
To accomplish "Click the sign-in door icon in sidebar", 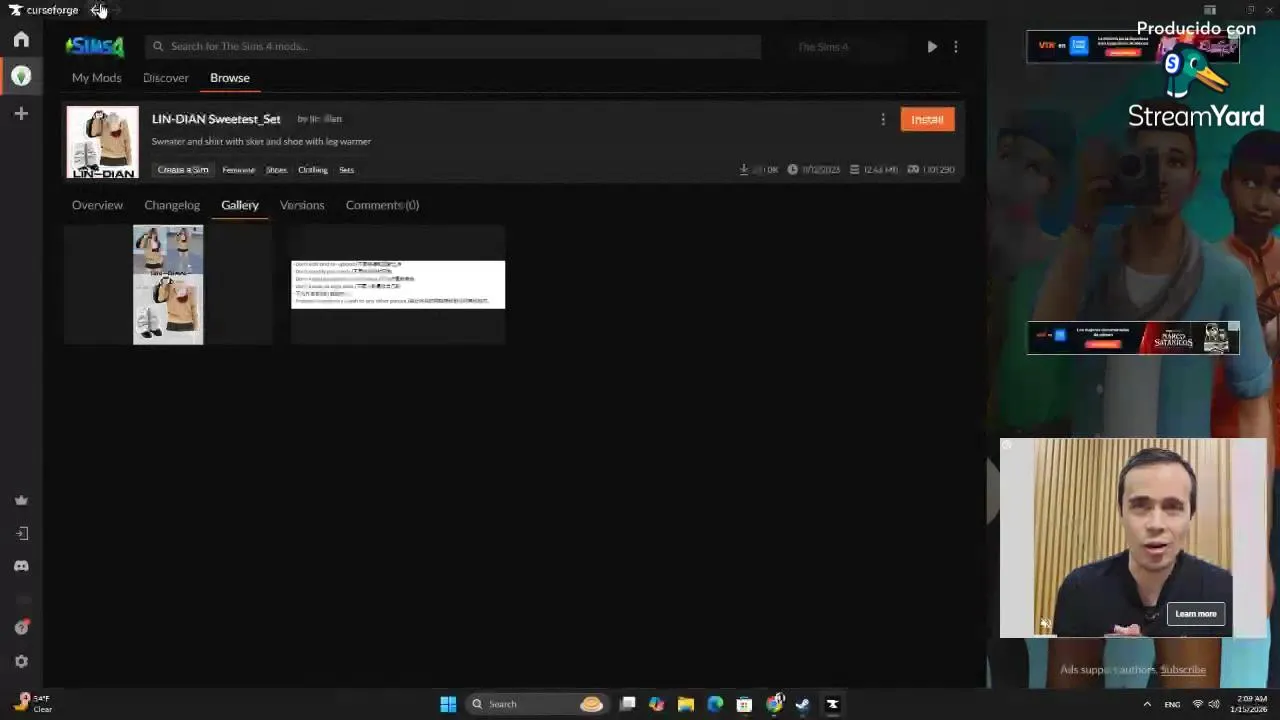I will click(x=21, y=533).
